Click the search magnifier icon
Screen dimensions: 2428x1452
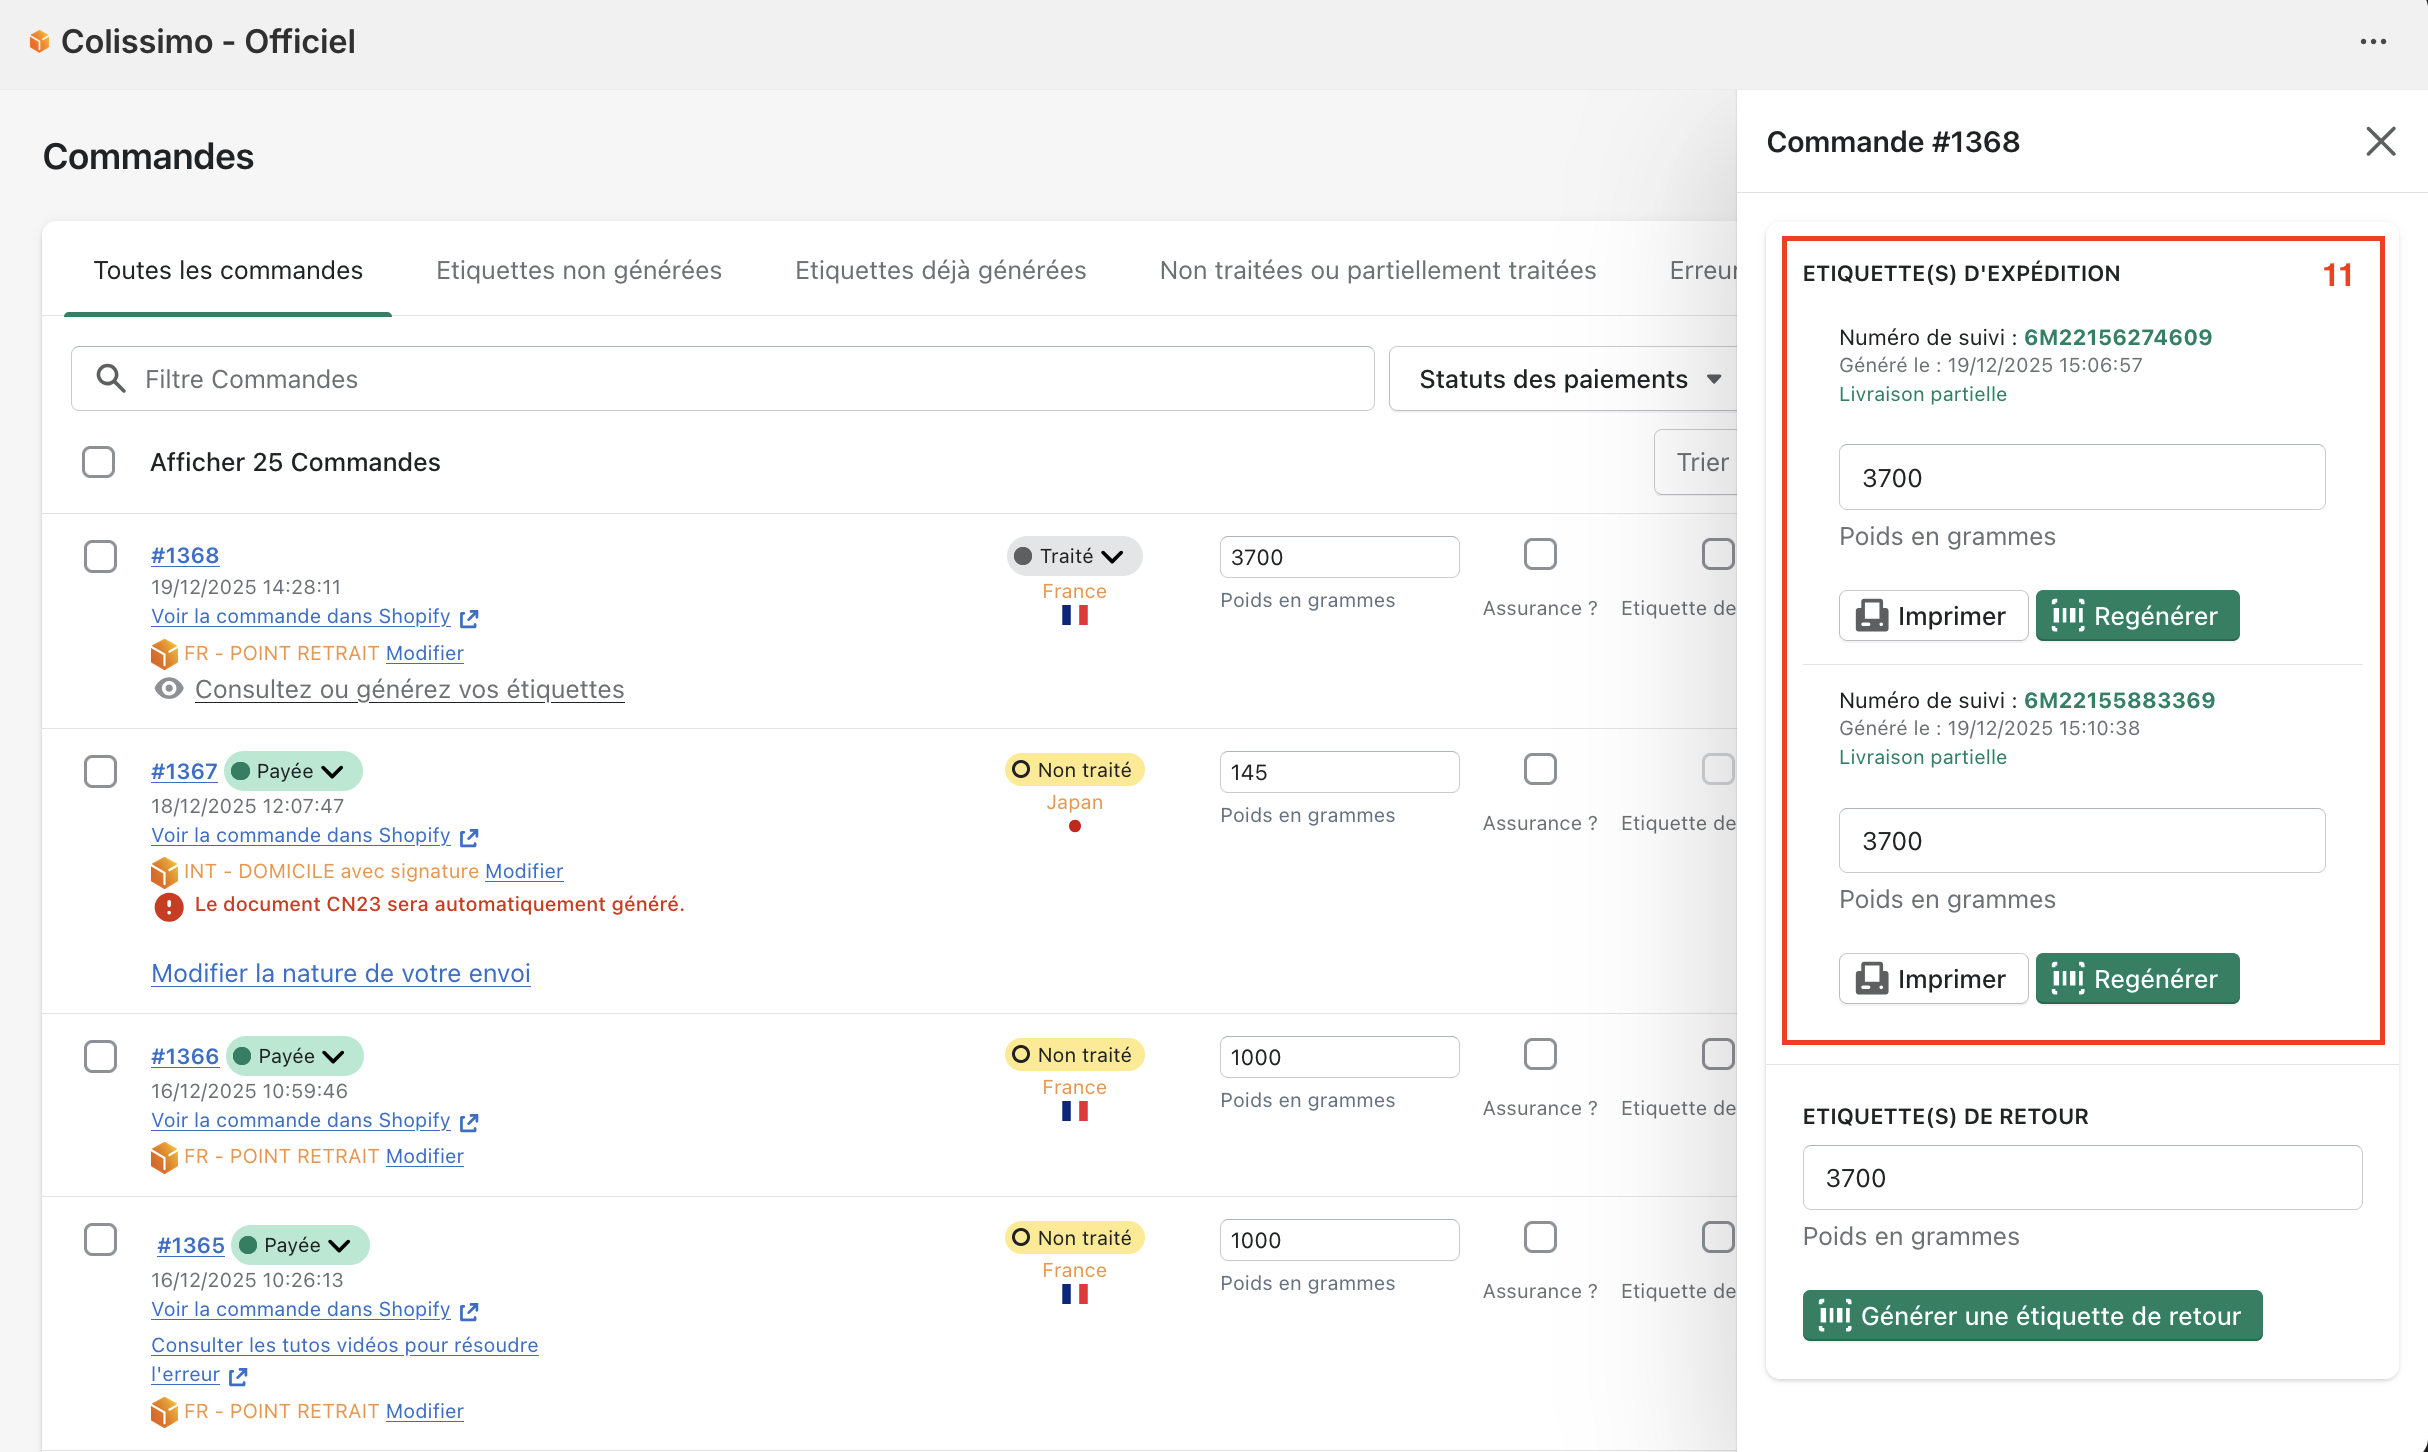pos(110,379)
